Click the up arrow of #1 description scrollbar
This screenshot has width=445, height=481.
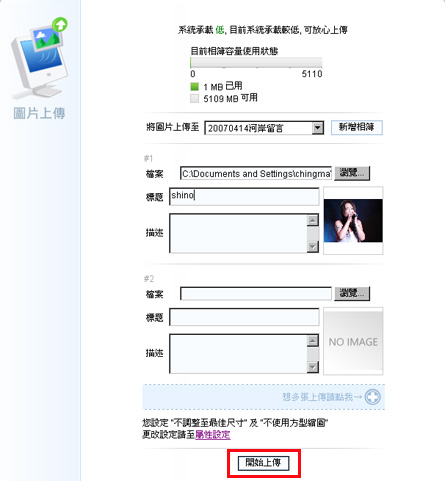click(x=313, y=220)
